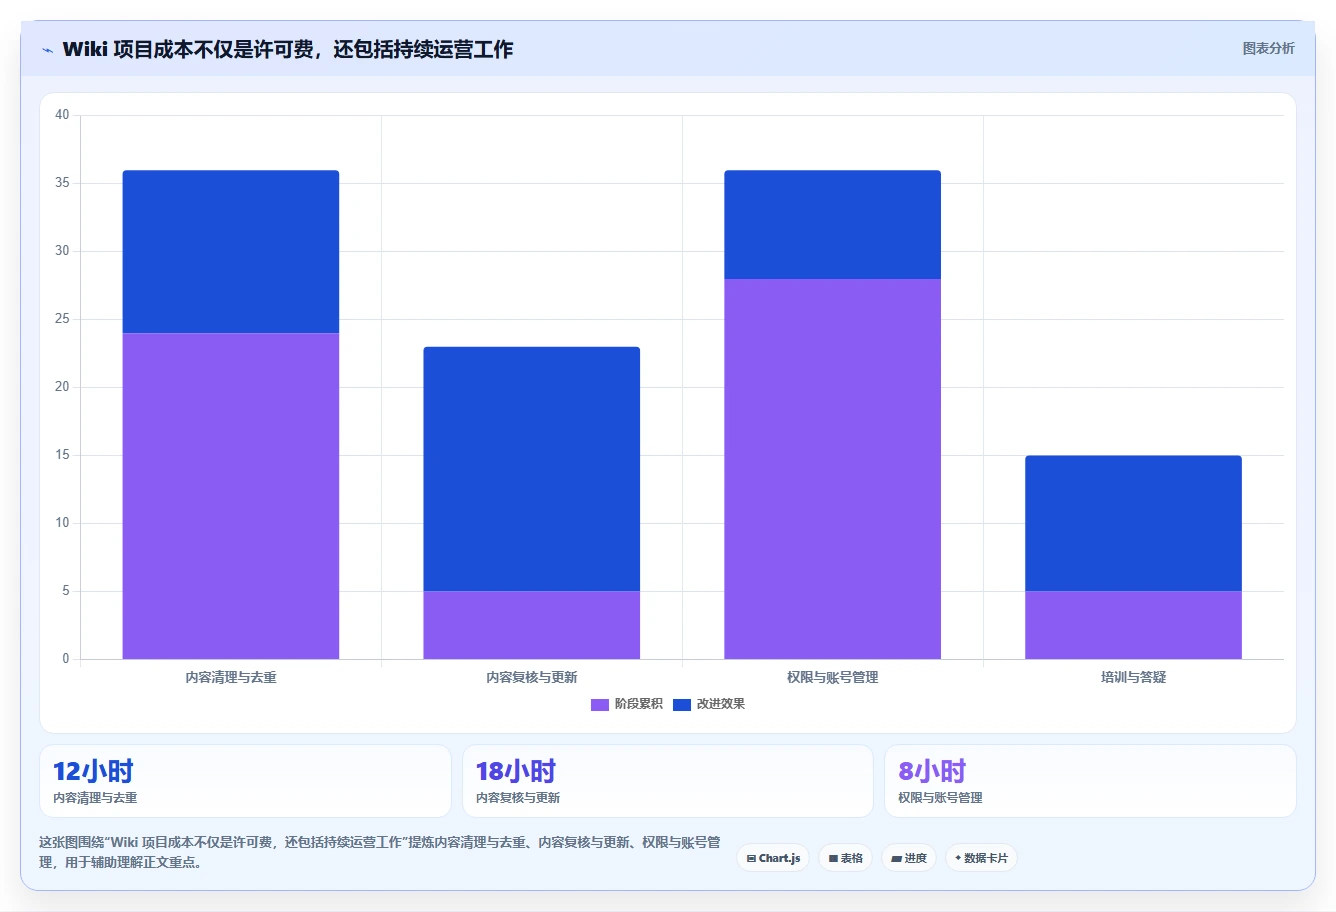Toggle the 改进效果 legend swatch
Image resolution: width=1336 pixels, height=912 pixels.
(682, 704)
